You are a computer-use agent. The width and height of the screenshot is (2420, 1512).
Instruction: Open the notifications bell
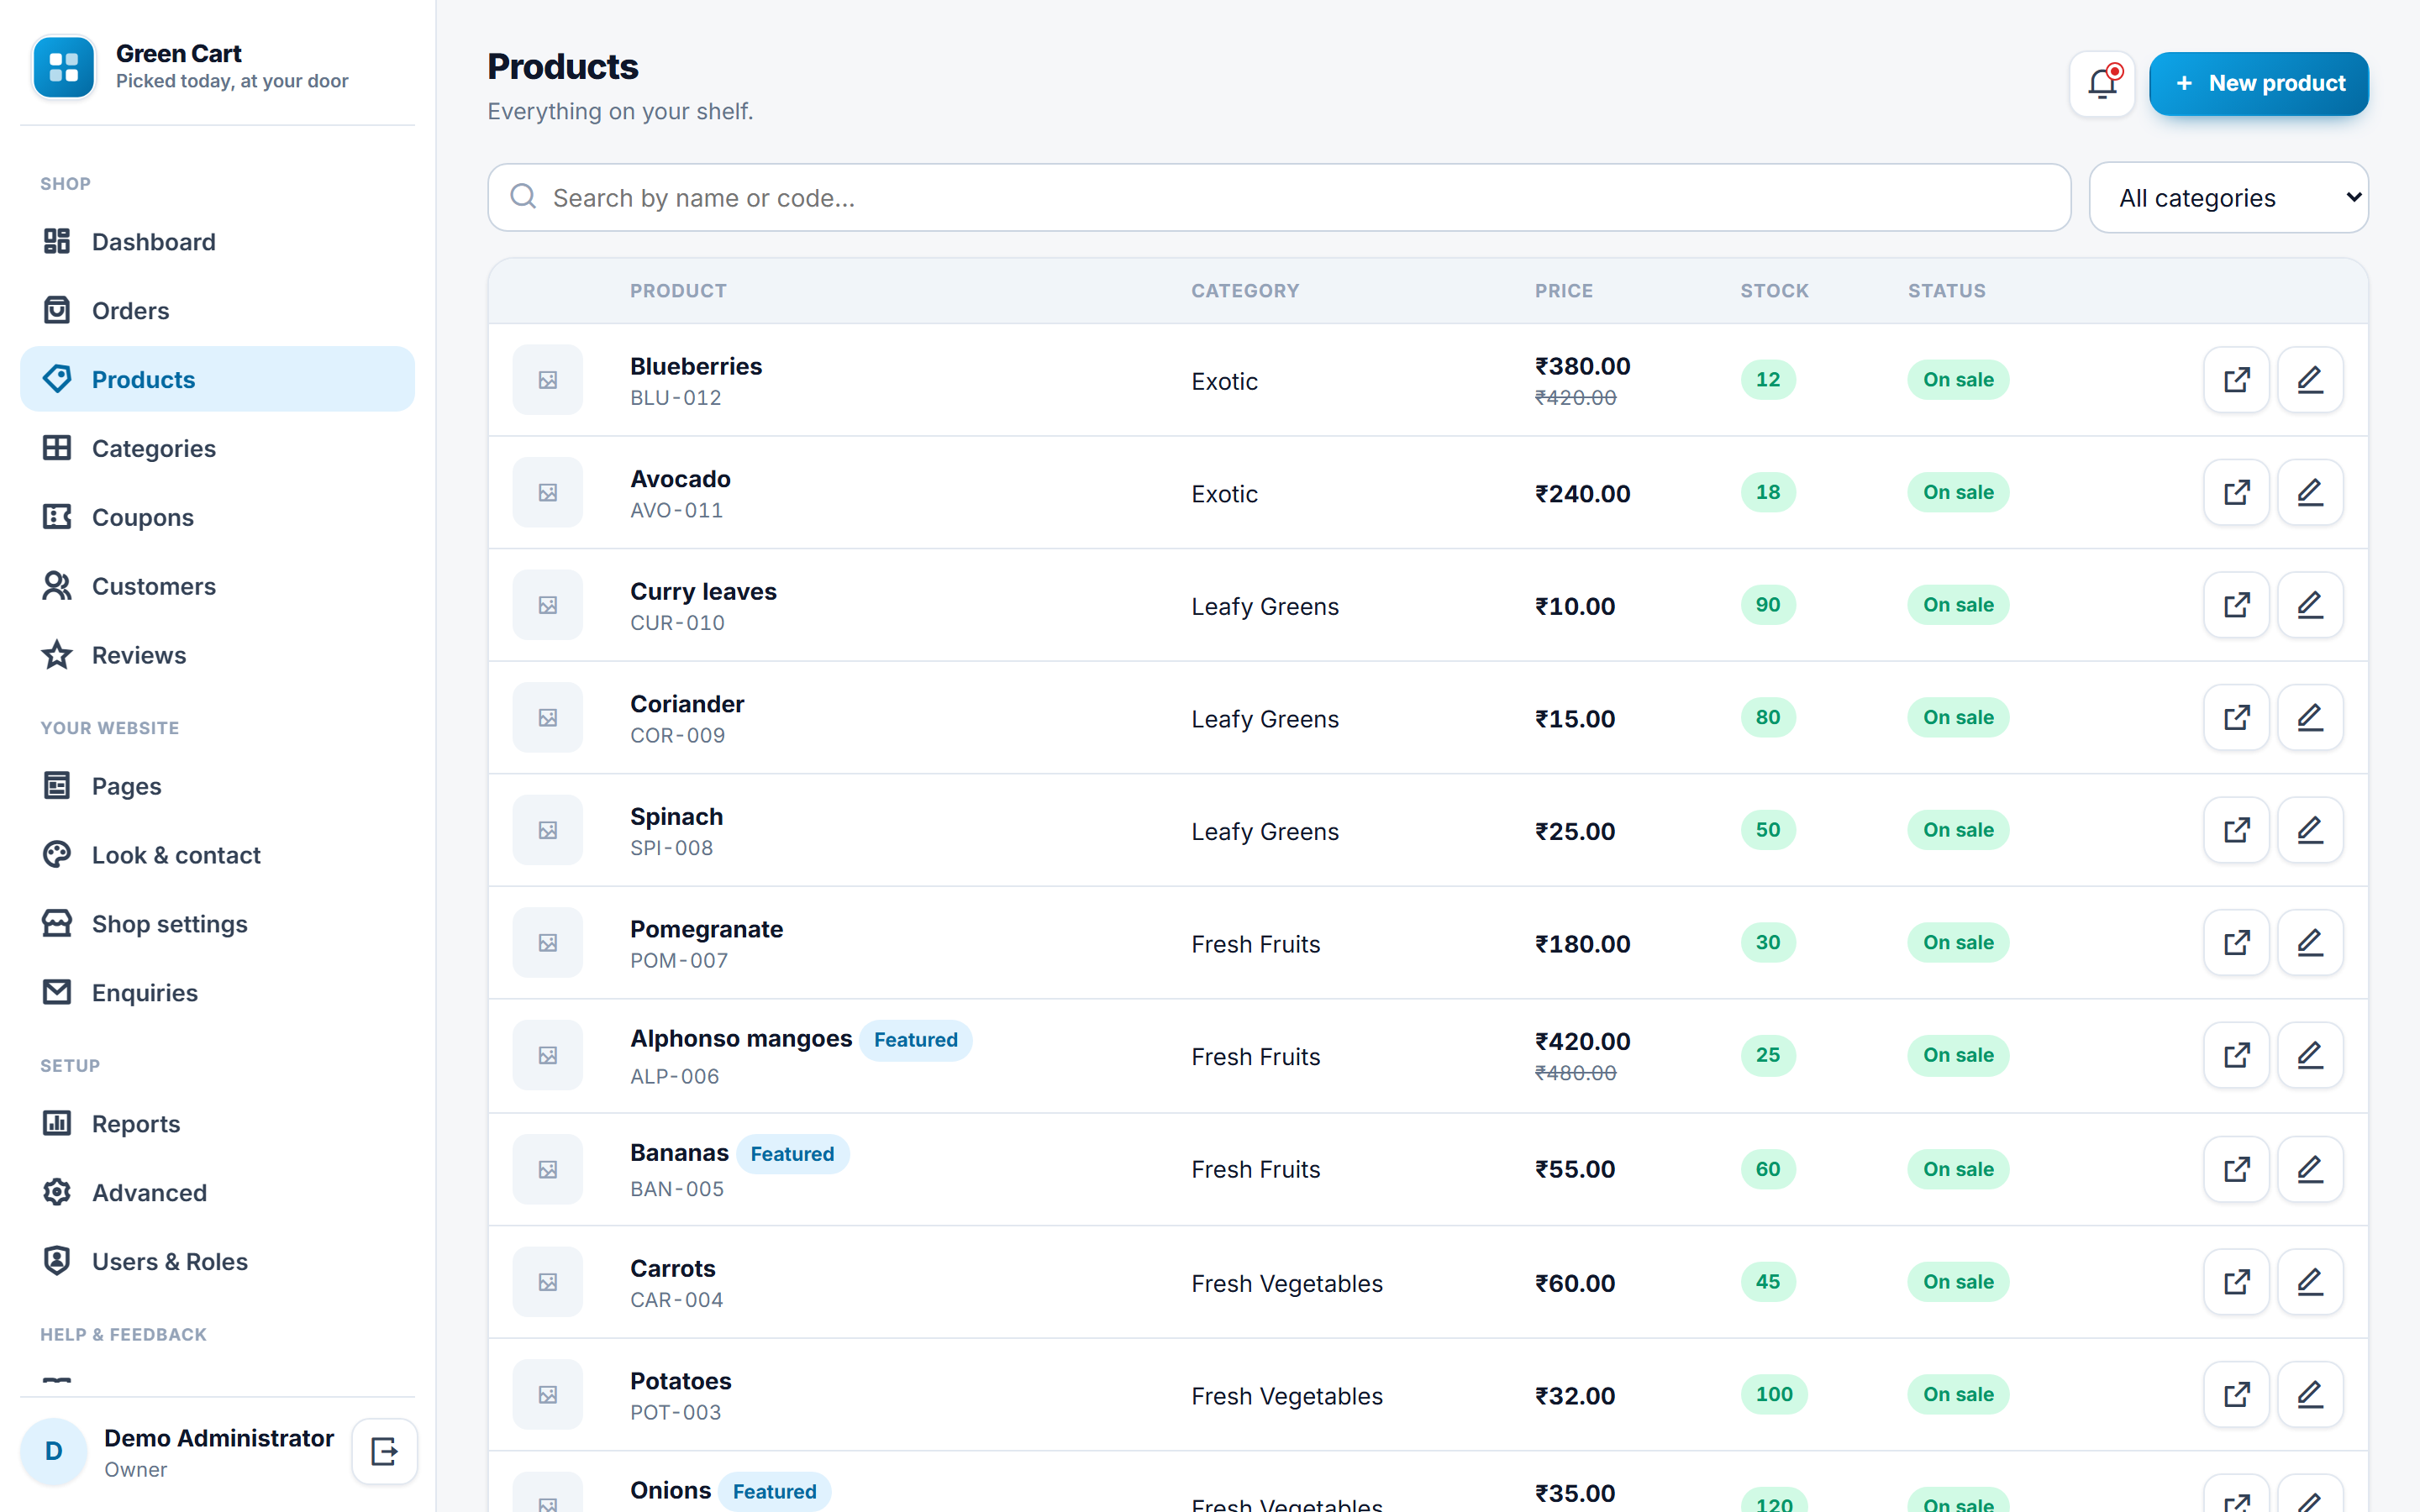[2102, 83]
